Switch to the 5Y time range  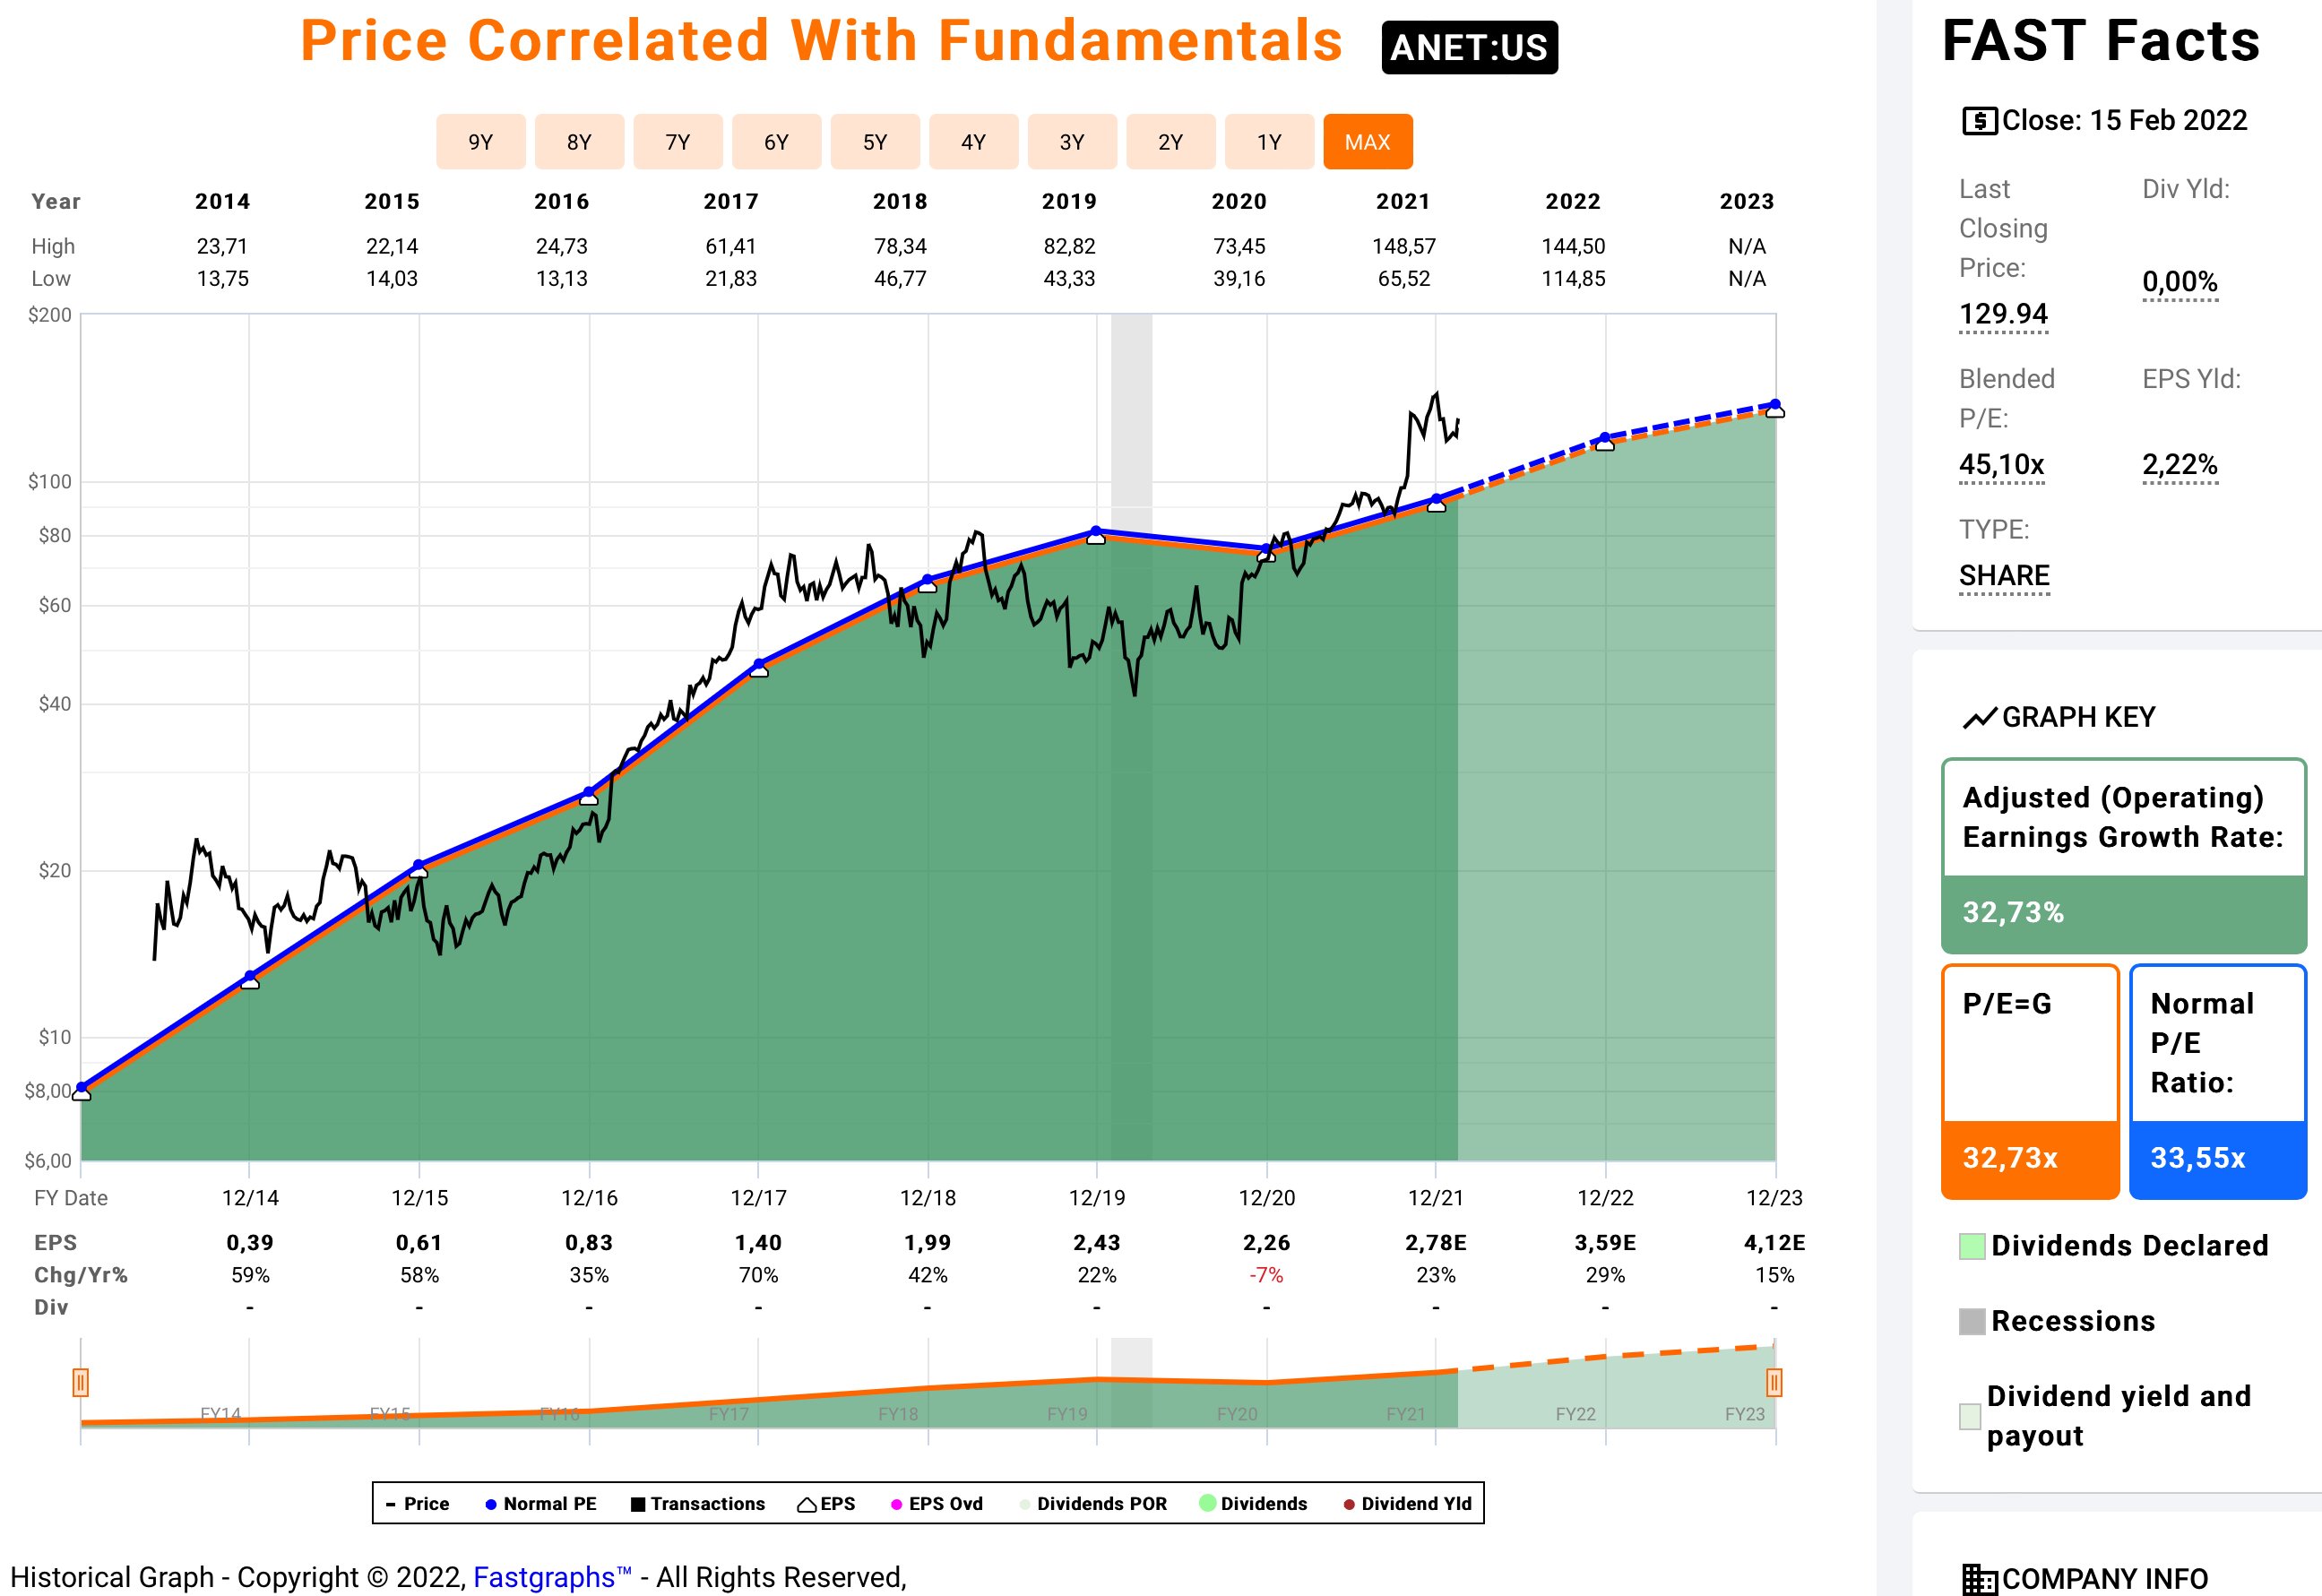[x=874, y=142]
